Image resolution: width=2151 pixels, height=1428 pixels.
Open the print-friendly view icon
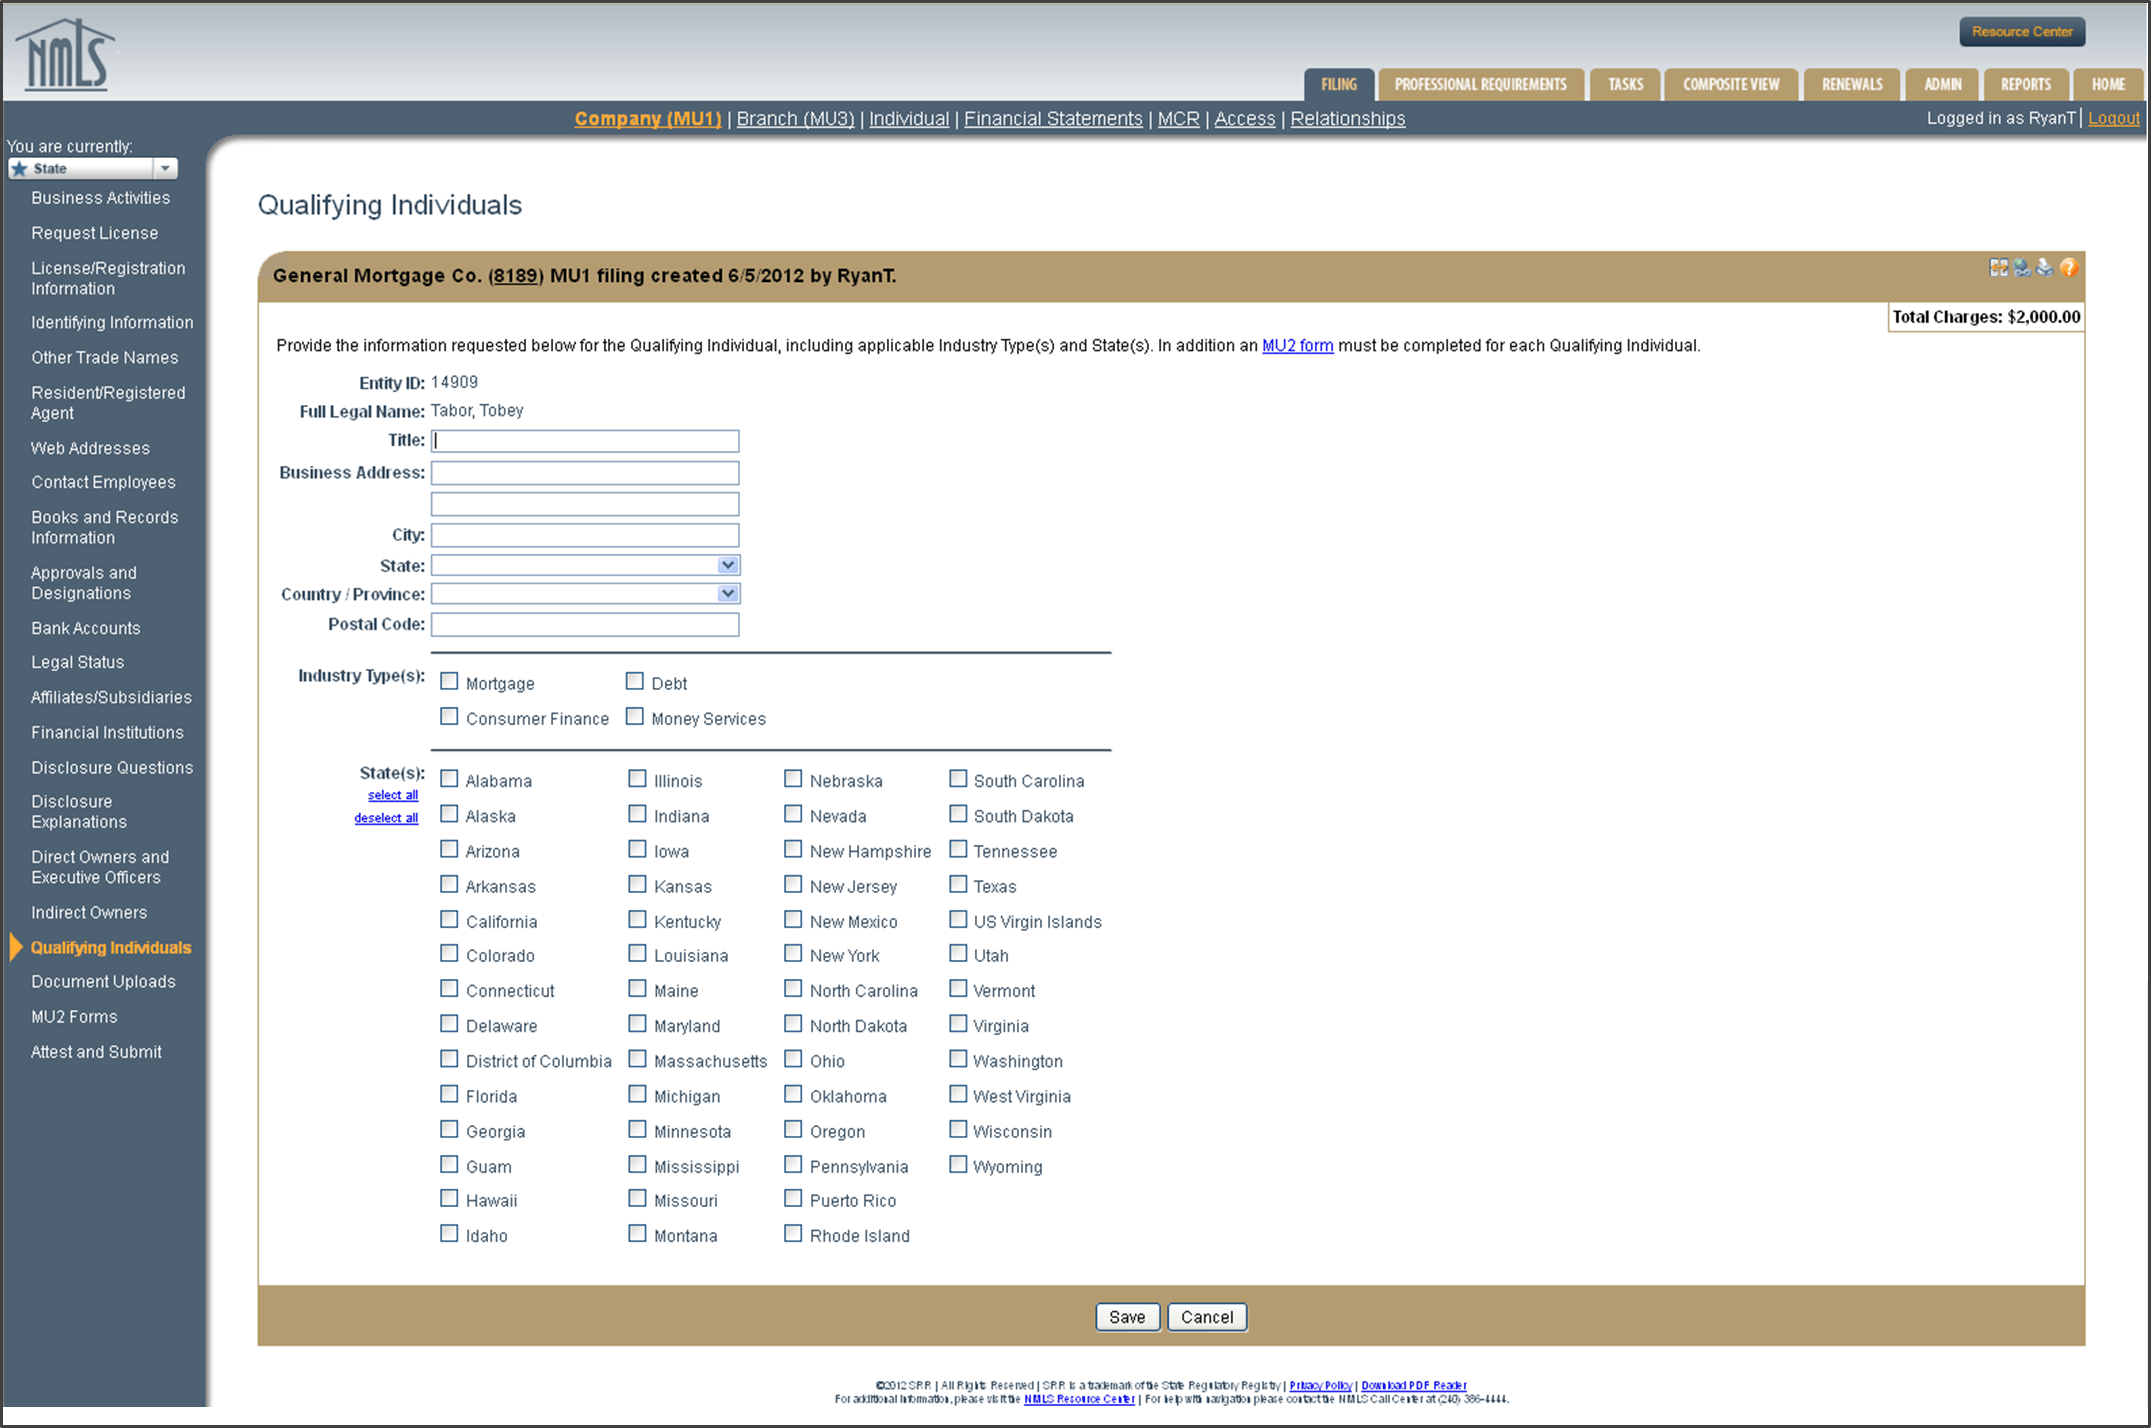tap(2045, 267)
